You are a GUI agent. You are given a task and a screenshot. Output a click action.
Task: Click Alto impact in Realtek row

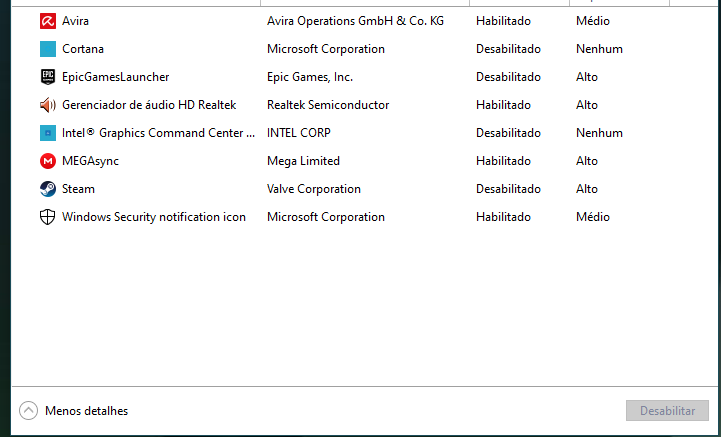pos(587,105)
